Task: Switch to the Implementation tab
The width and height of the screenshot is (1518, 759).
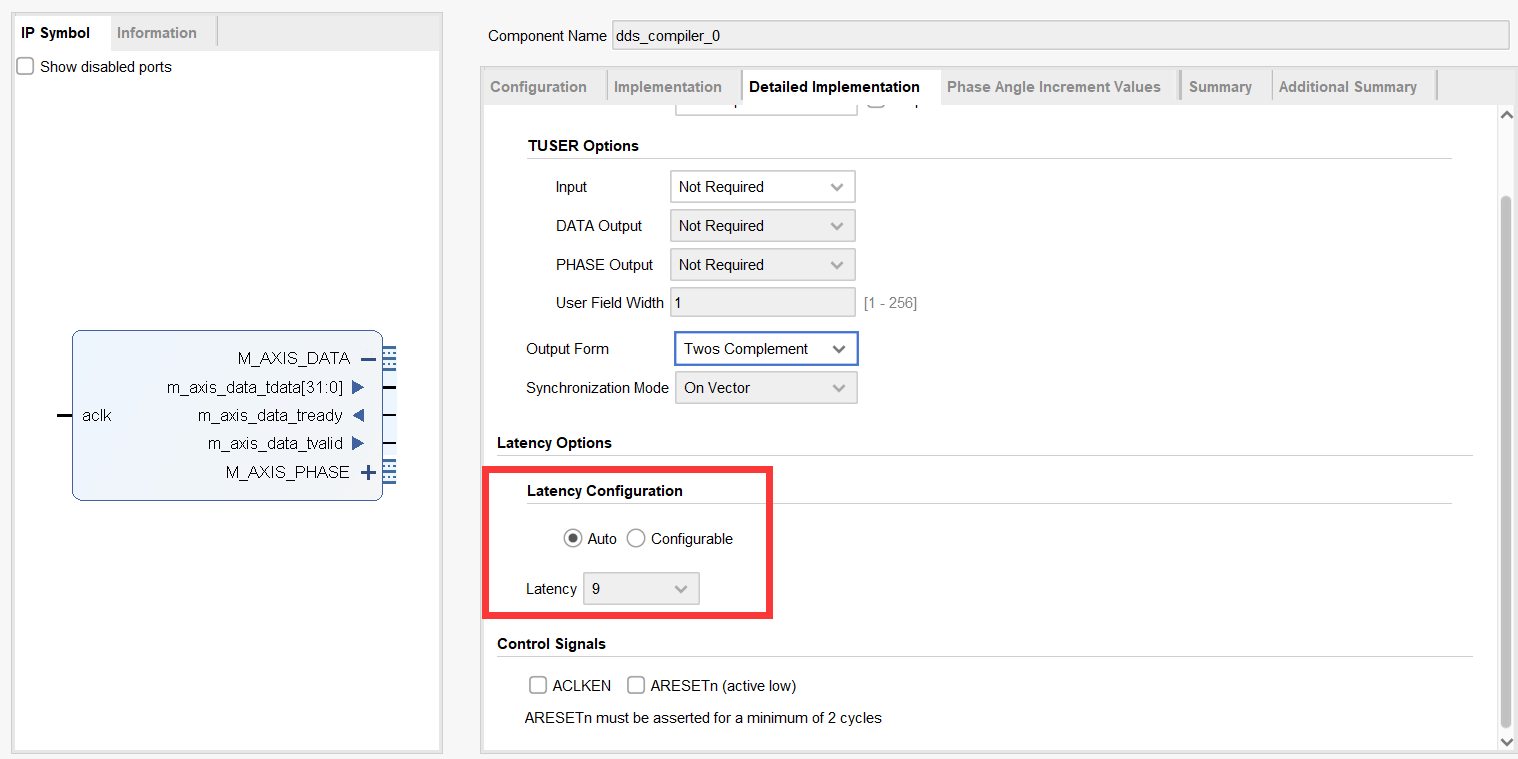Action: [667, 87]
